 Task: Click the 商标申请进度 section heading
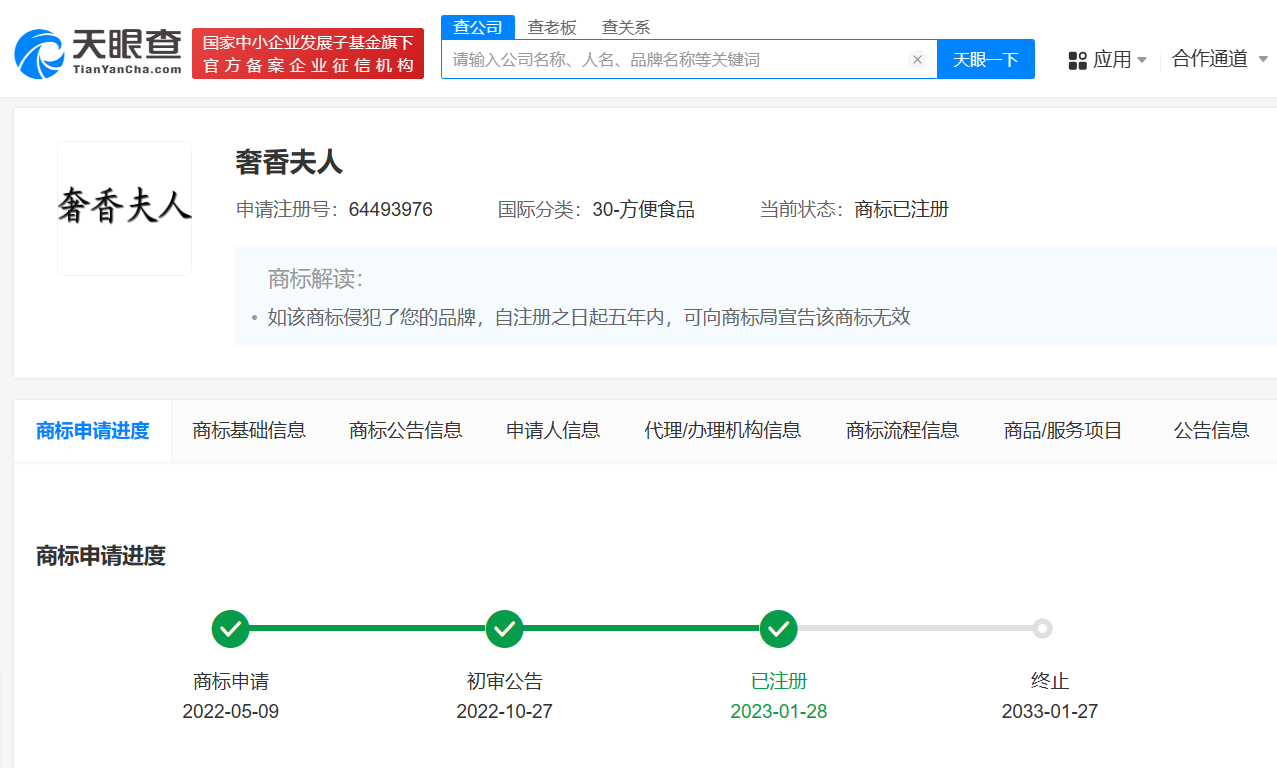[x=101, y=556]
